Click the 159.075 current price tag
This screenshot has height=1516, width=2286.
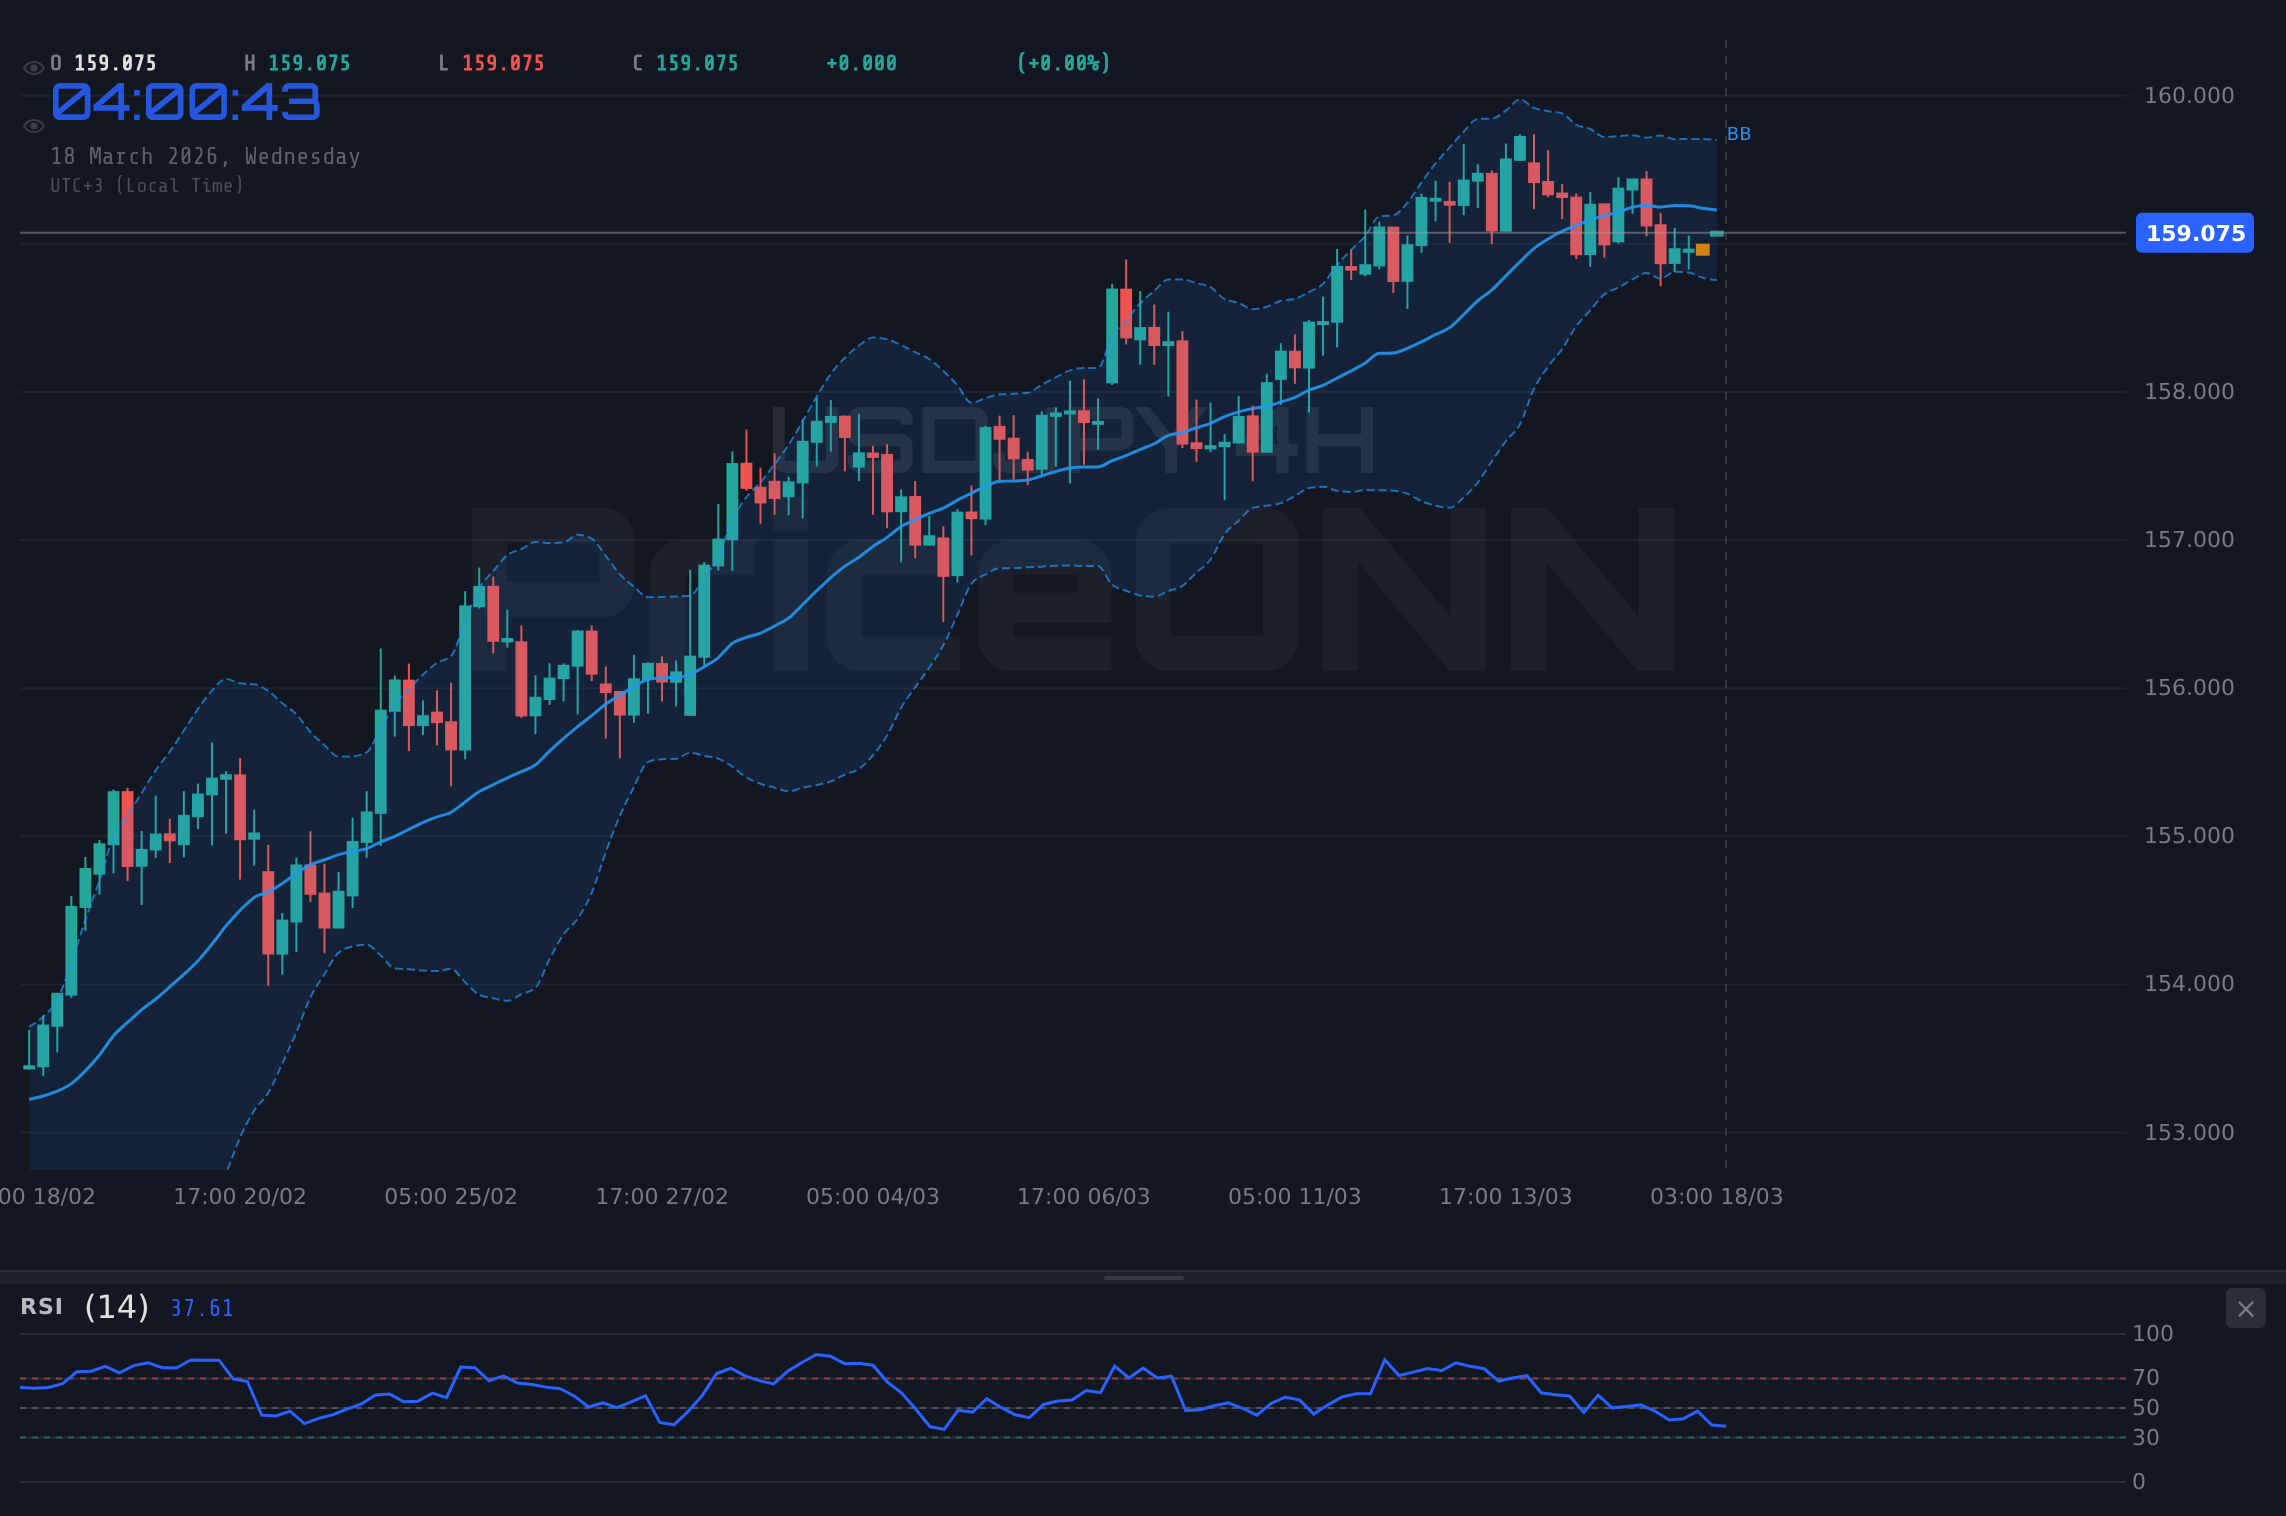2195,233
